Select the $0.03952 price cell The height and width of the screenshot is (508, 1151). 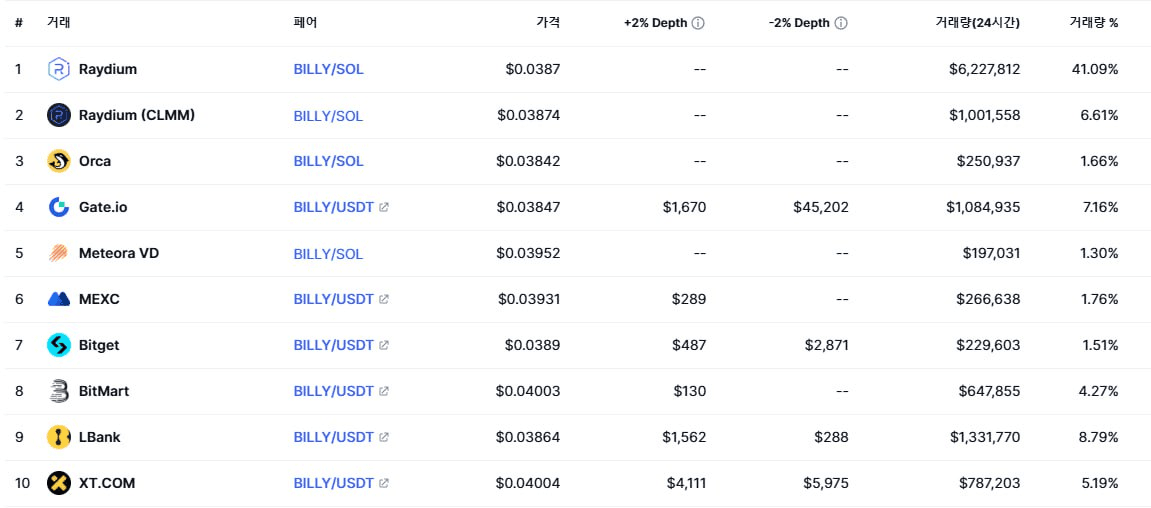coord(529,253)
